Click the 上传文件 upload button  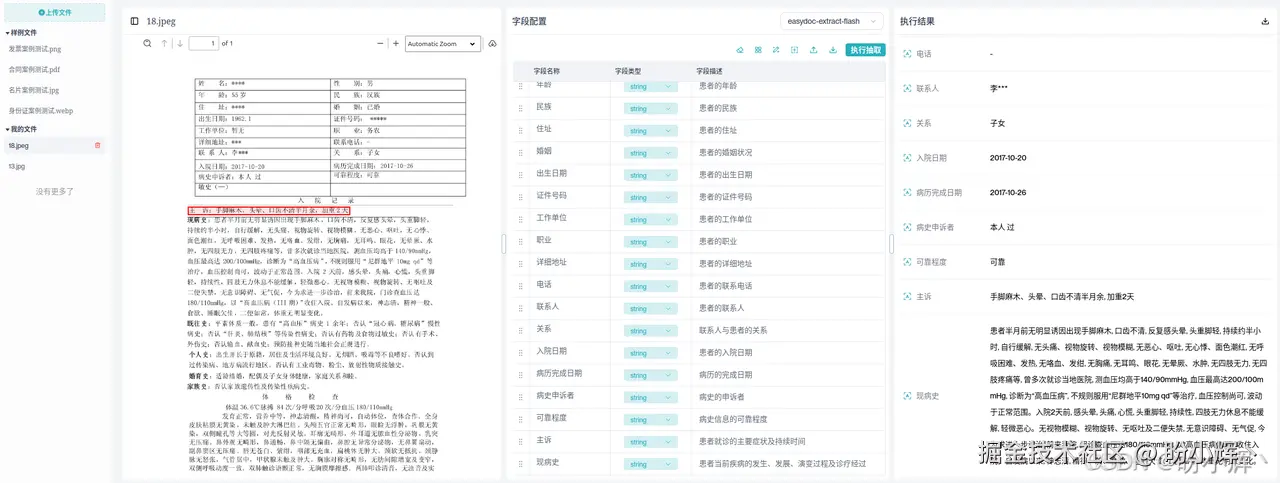[55, 12]
